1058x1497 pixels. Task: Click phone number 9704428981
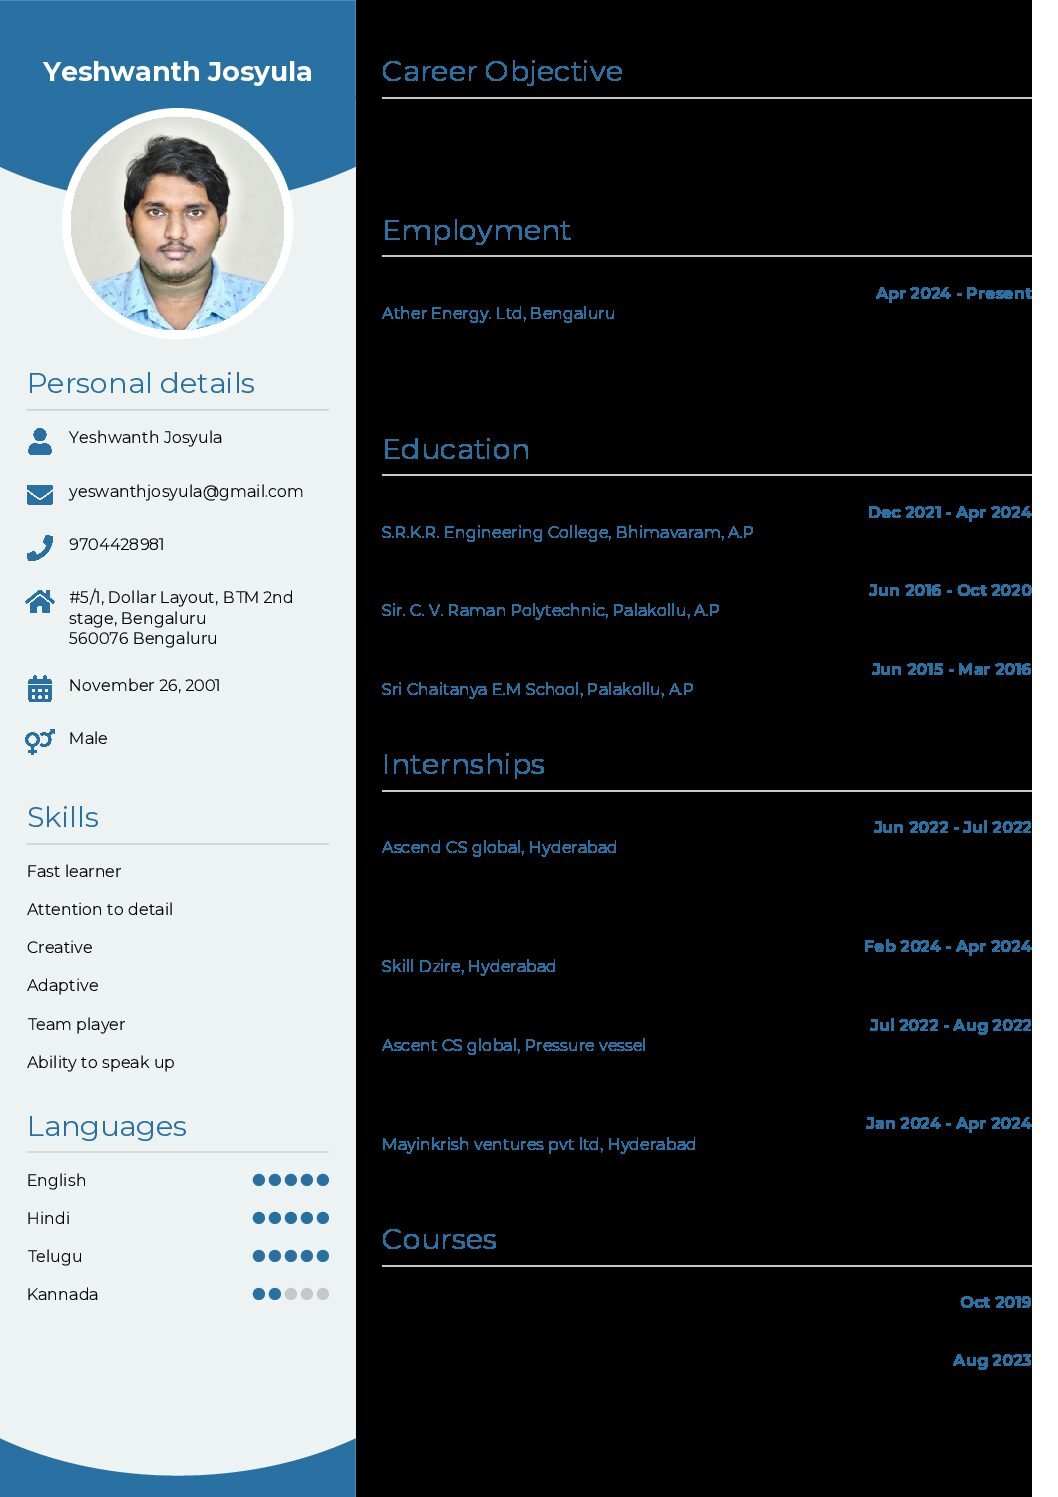click(x=117, y=544)
